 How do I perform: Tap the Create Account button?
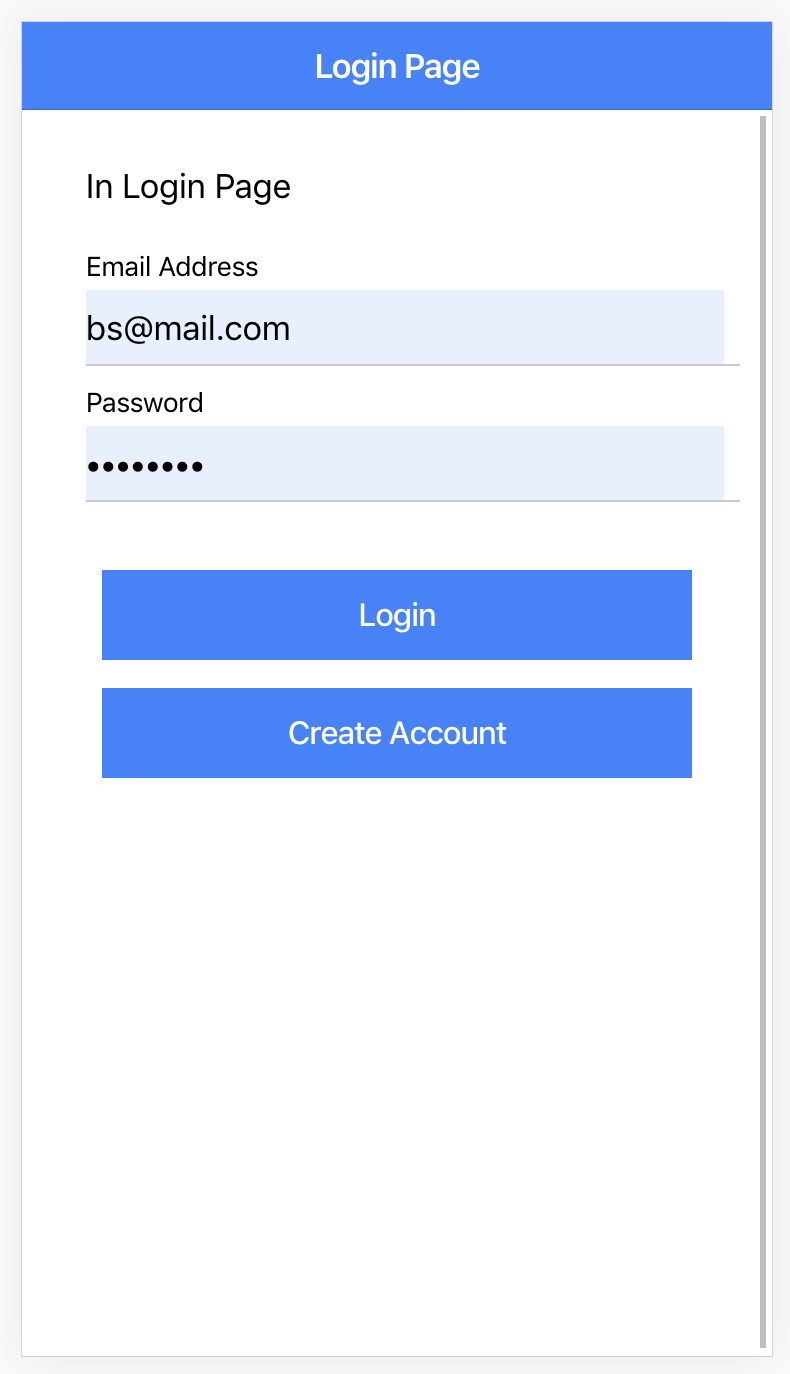[397, 733]
